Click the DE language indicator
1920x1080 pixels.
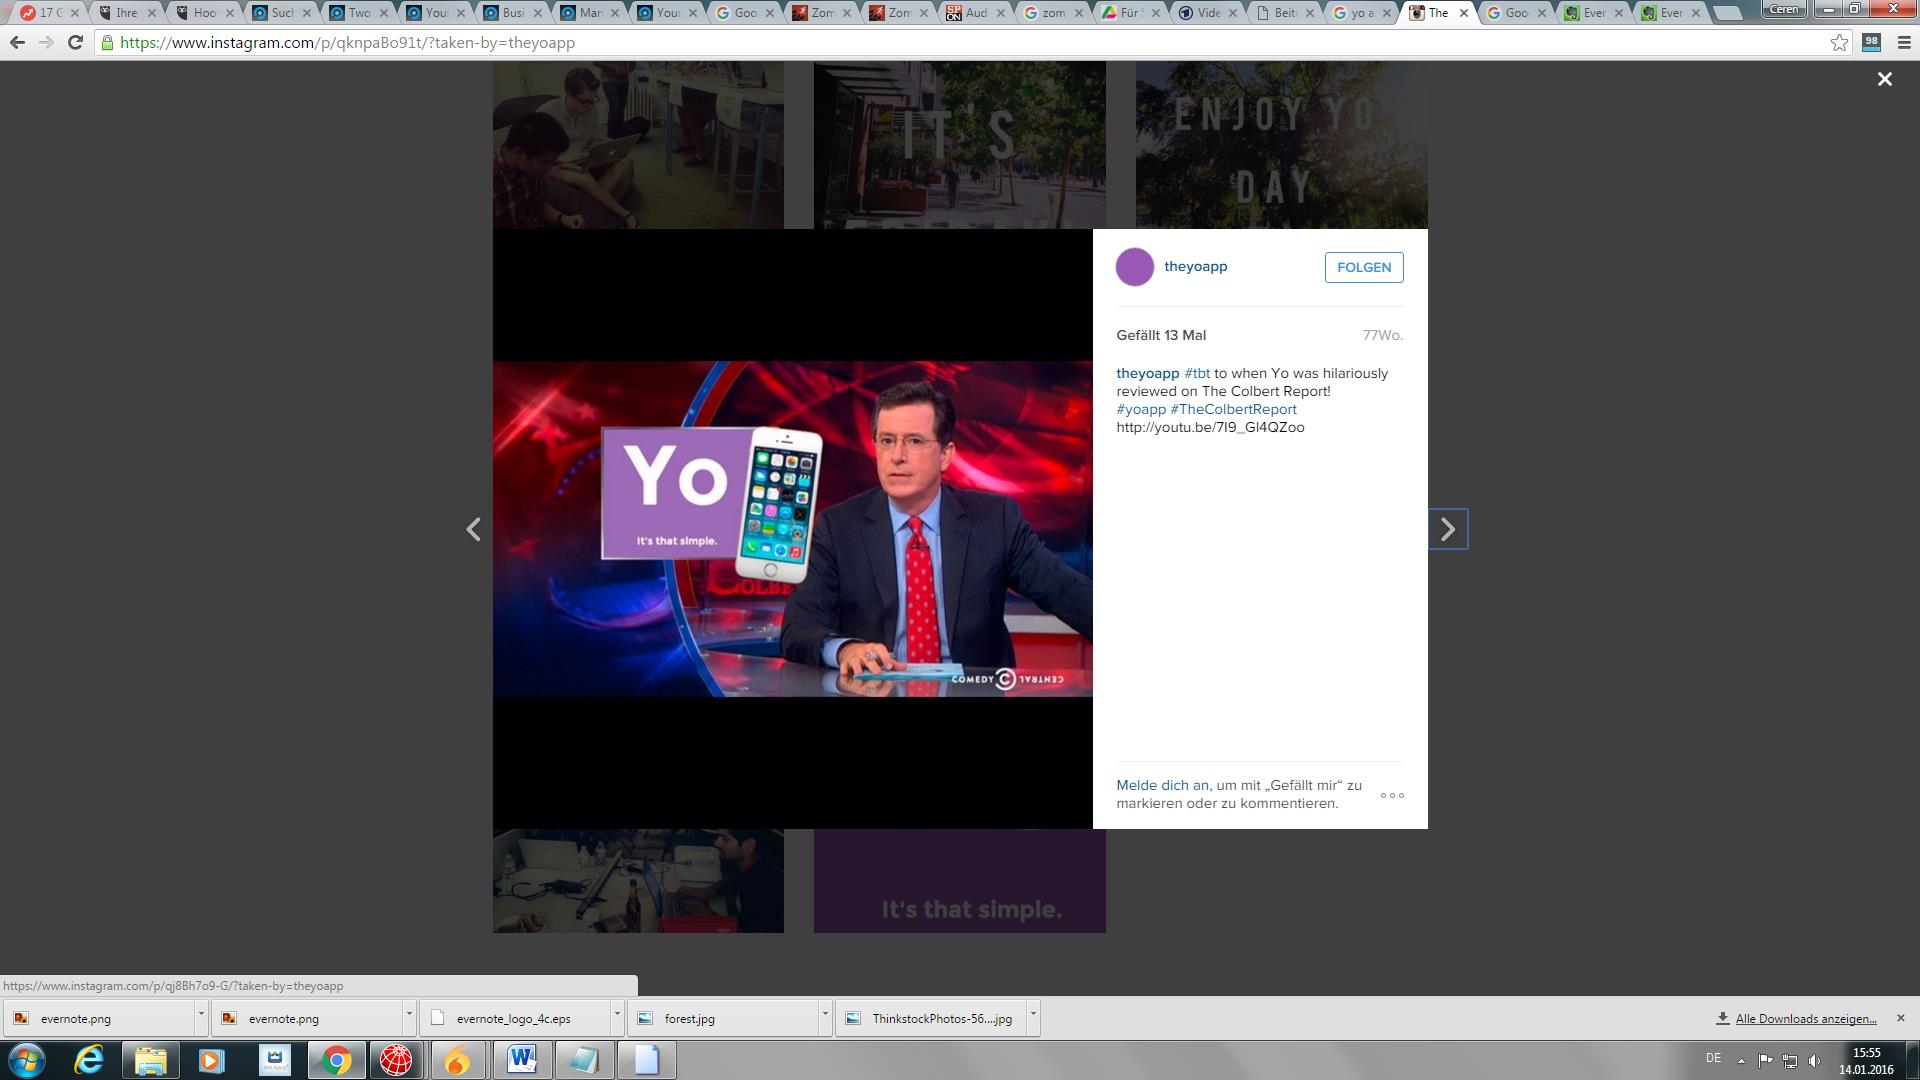[1713, 1058]
